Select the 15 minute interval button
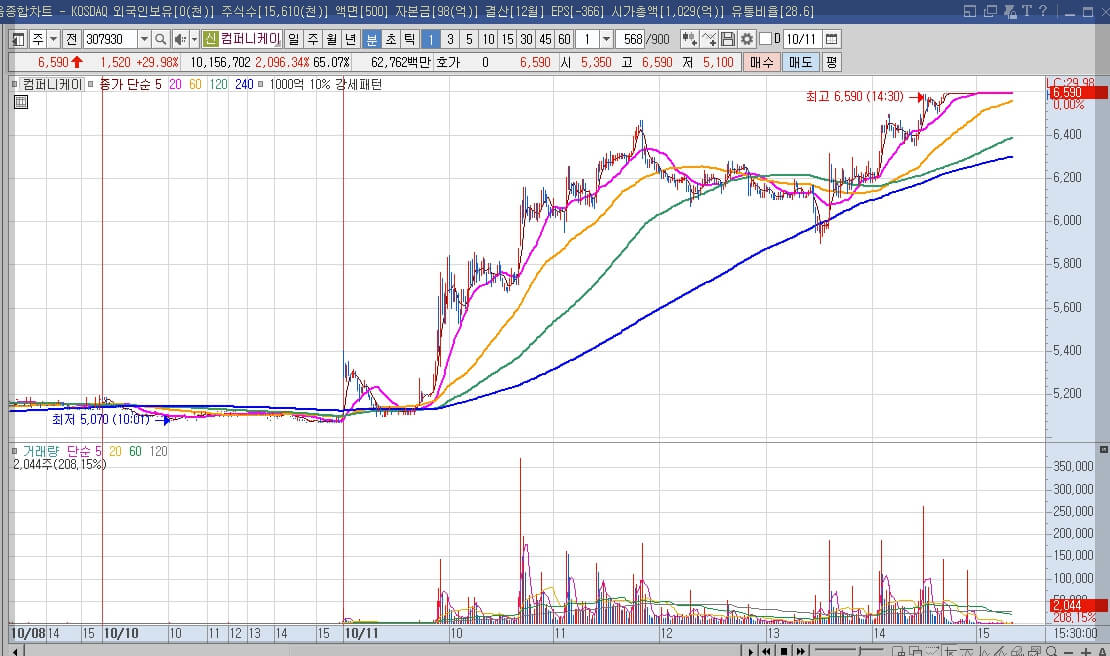 tap(508, 39)
